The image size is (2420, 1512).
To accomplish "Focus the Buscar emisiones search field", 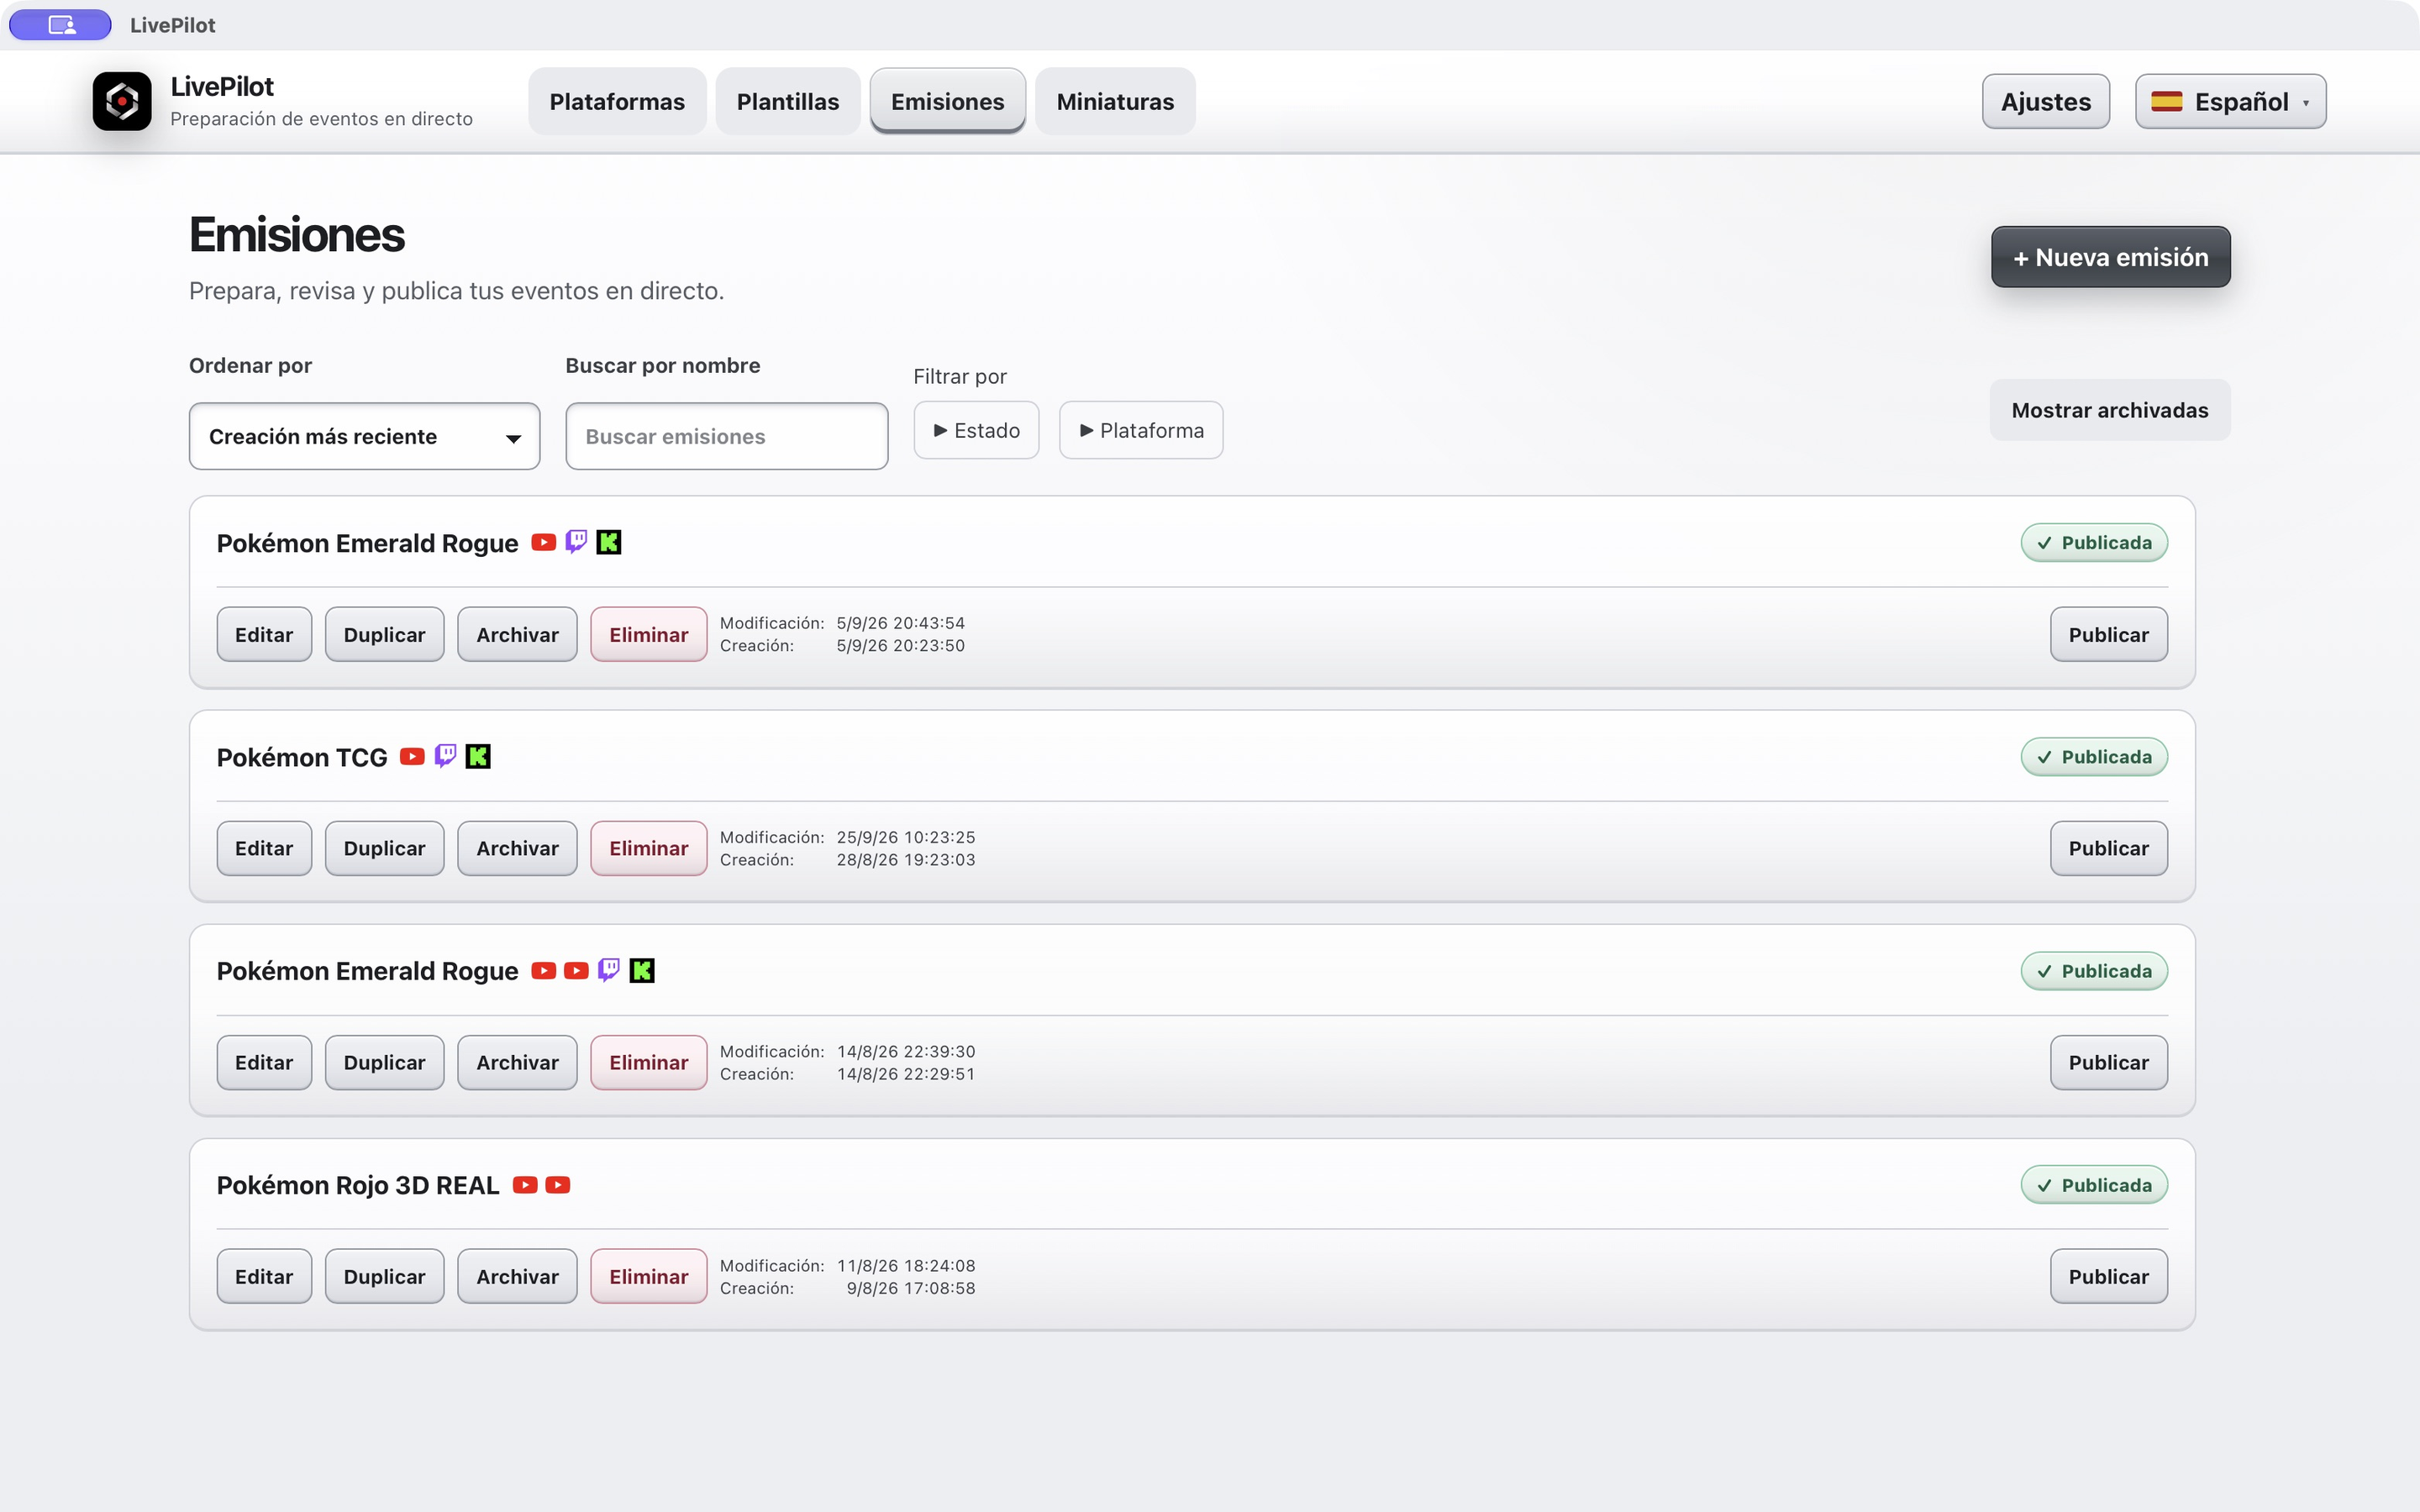I will pyautogui.click(x=727, y=436).
